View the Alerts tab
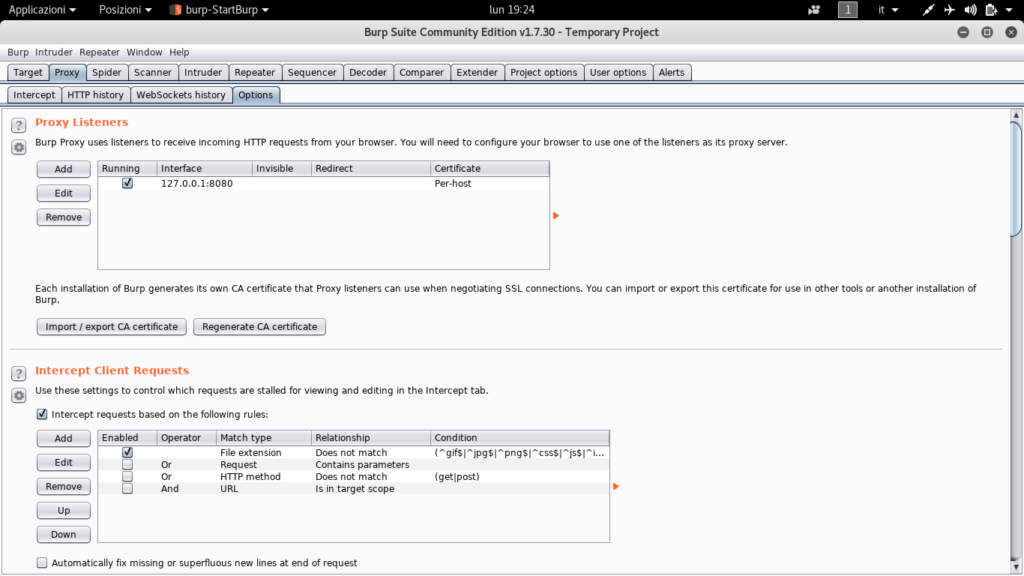This screenshot has height=576, width=1024. tap(671, 72)
